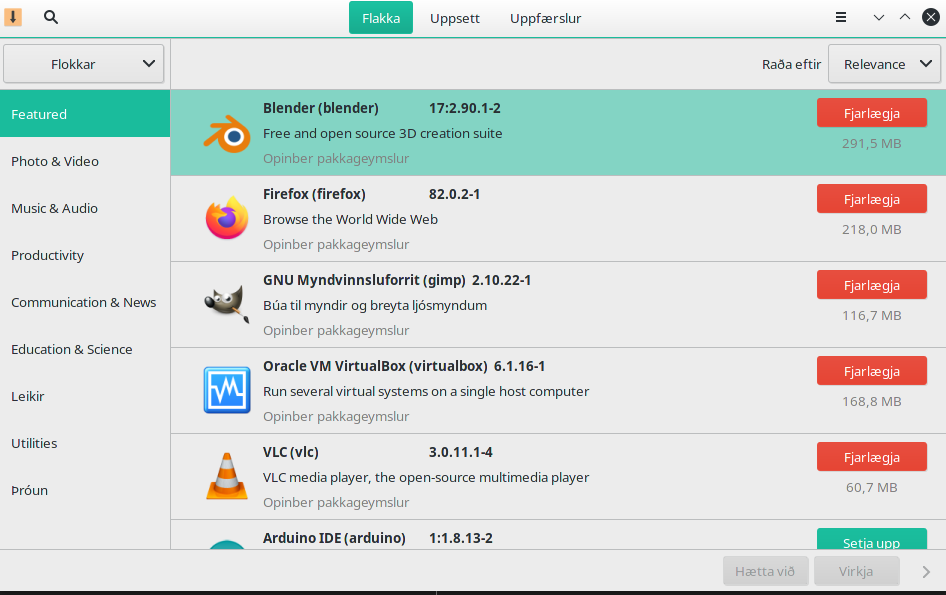Select the VLC (vlc) package title
The image size is (946, 595).
point(291,452)
